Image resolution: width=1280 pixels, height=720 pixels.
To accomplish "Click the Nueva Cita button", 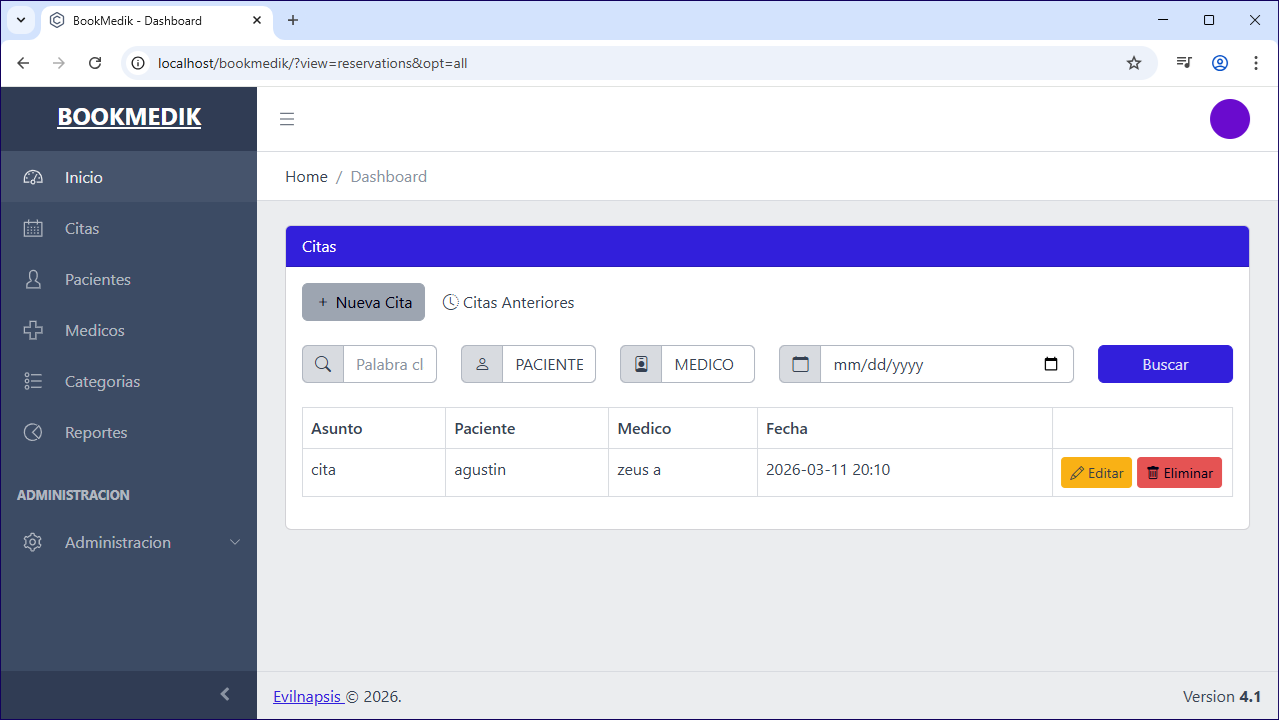I will [x=363, y=302].
